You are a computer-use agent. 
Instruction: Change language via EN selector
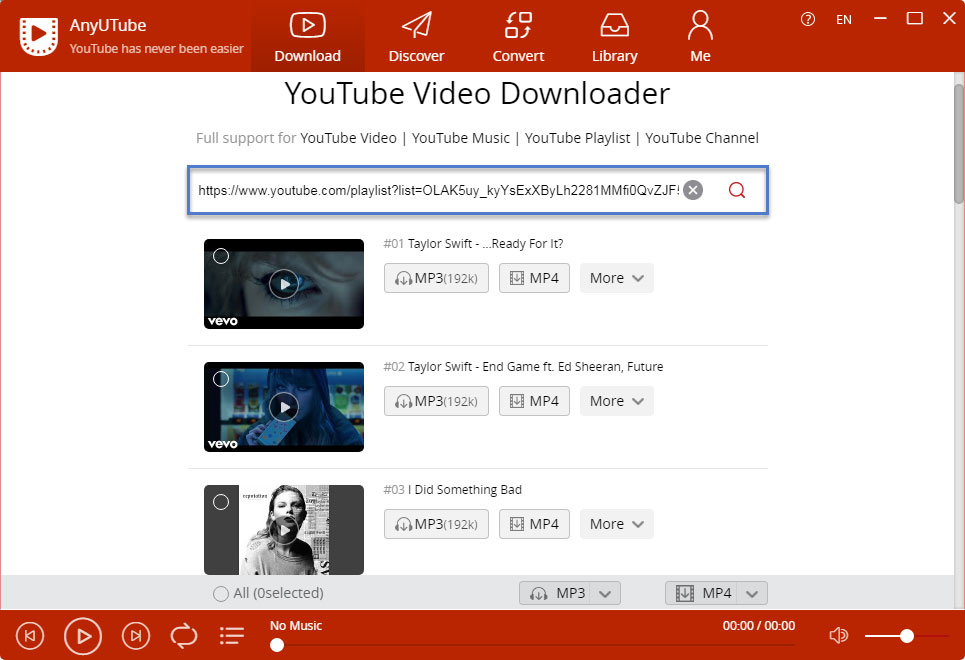pos(844,20)
